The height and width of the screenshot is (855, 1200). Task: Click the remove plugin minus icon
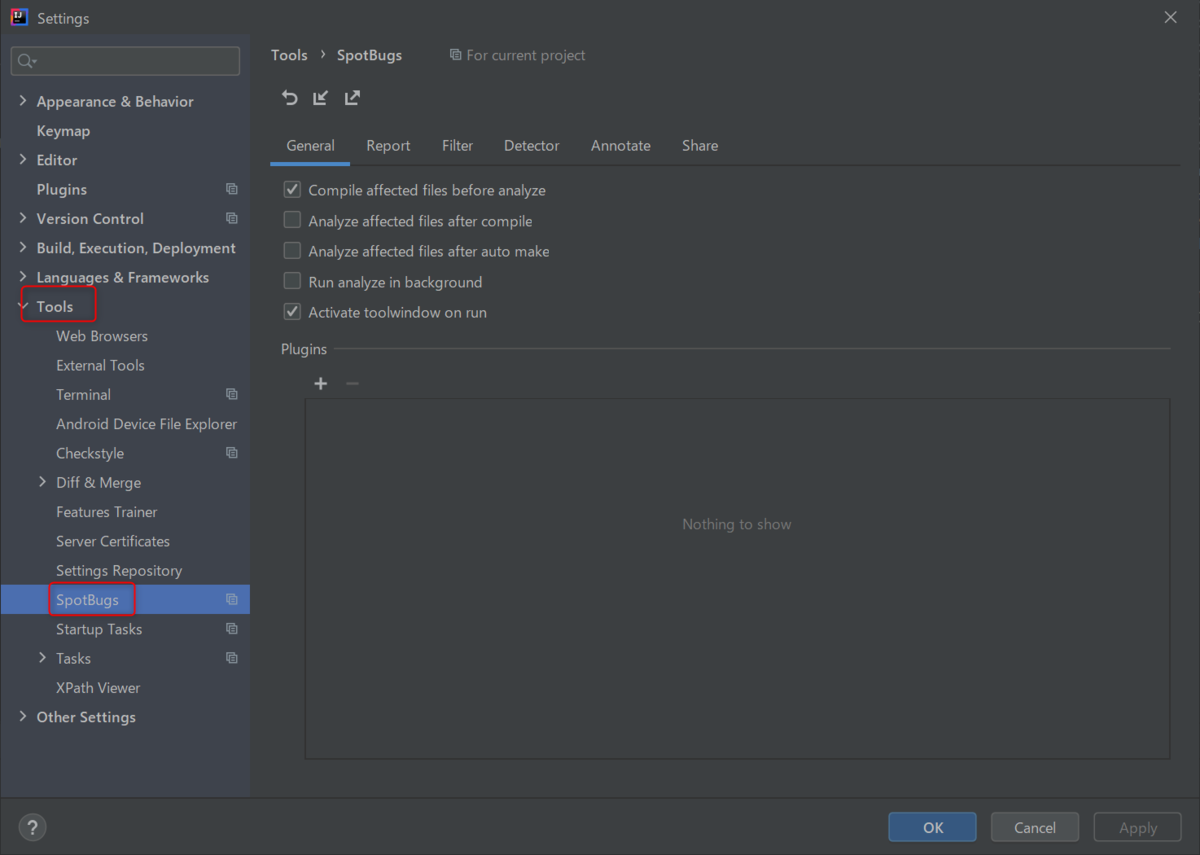tap(351, 383)
